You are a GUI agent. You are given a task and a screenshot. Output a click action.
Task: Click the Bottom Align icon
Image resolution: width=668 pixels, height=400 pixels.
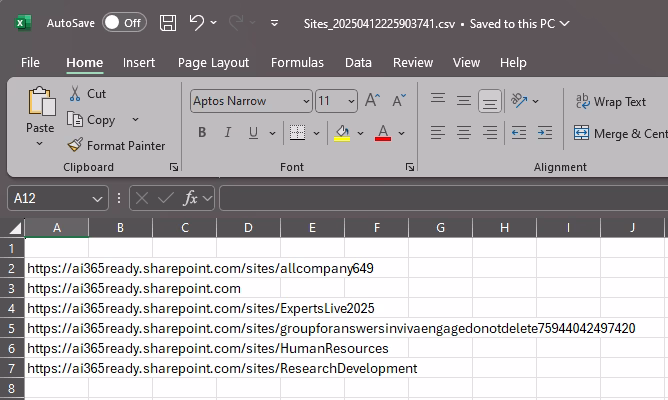tap(489, 101)
